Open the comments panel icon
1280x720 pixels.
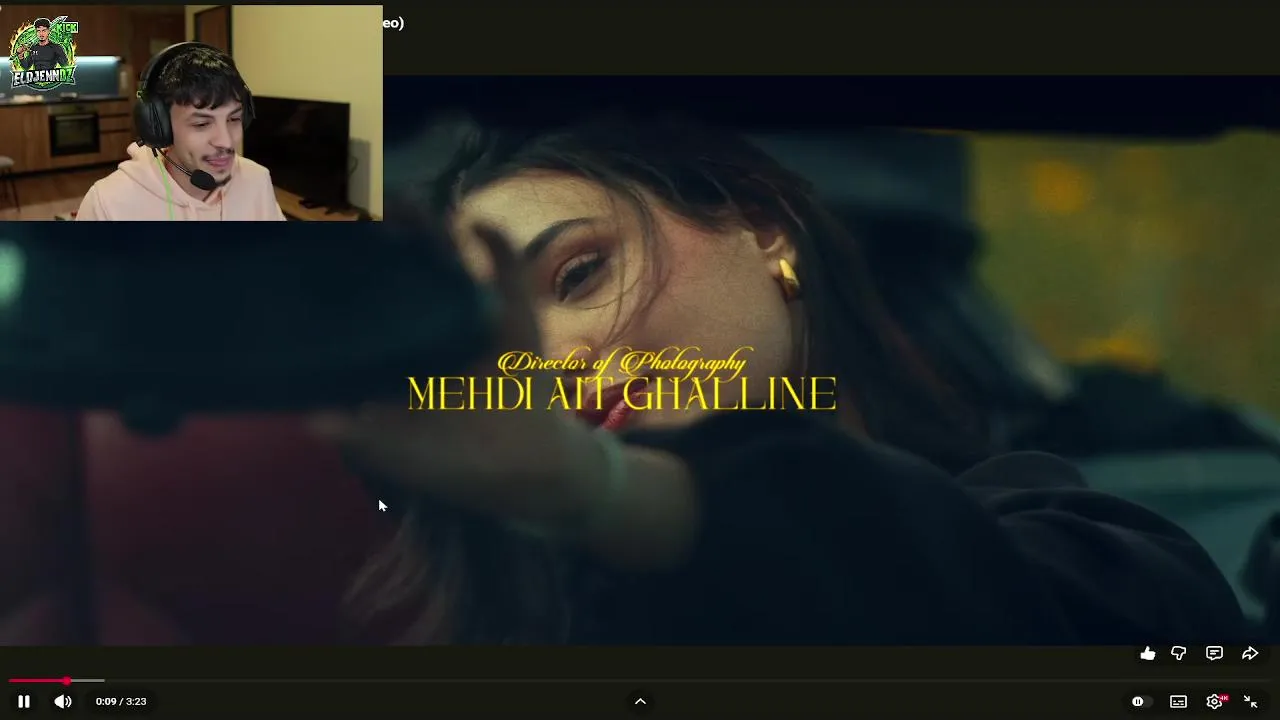(x=1214, y=653)
